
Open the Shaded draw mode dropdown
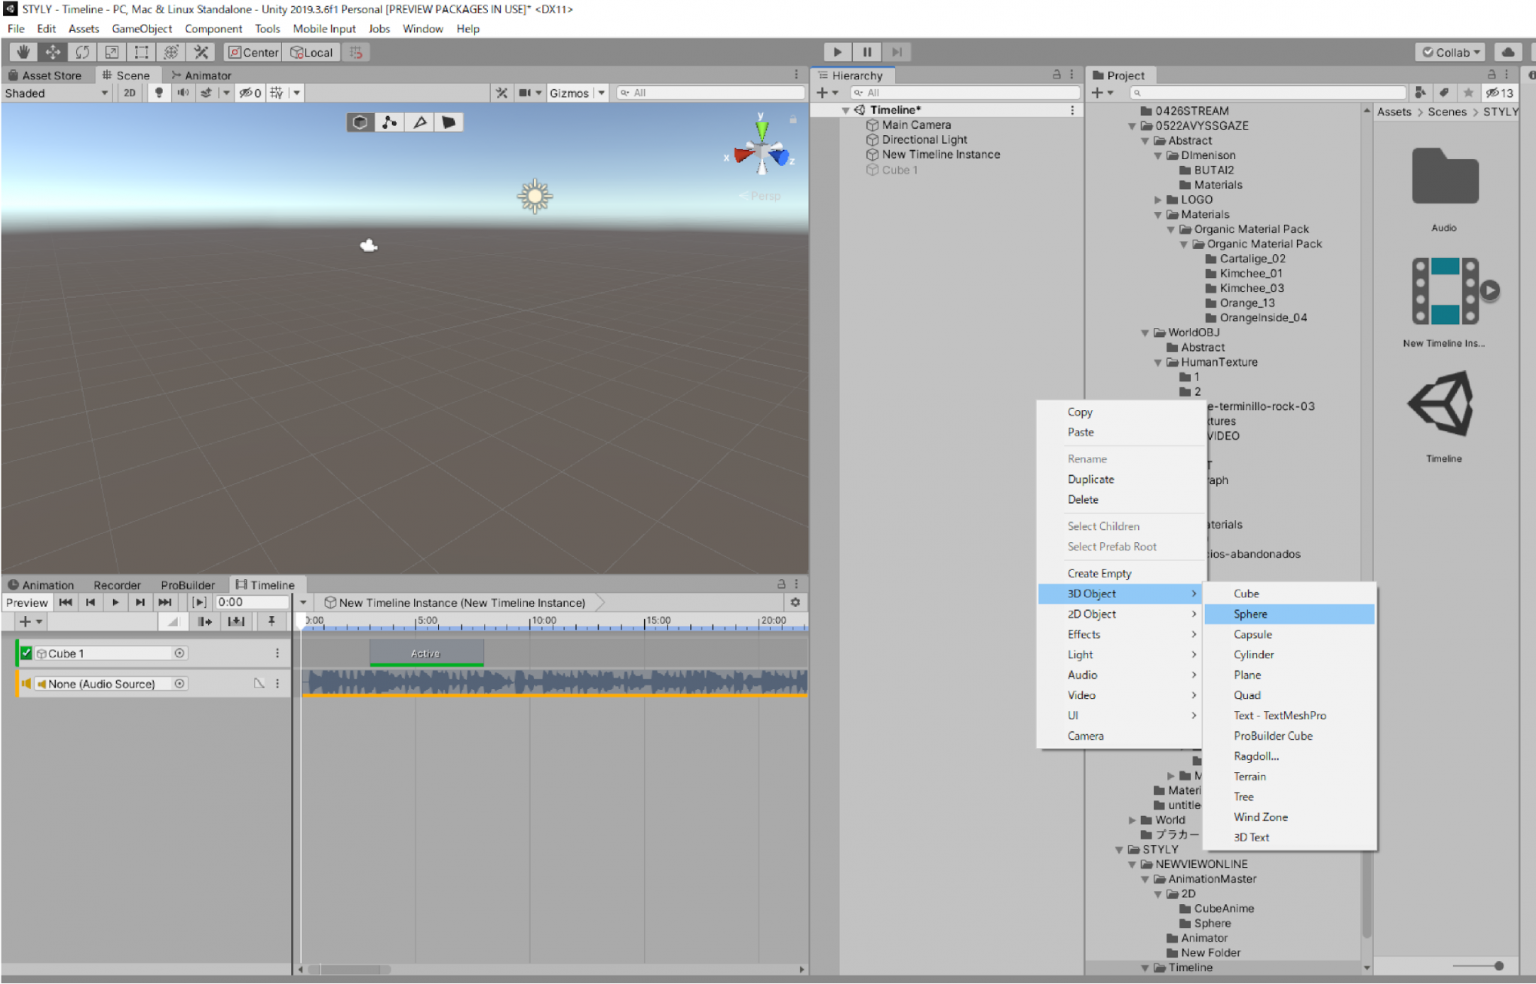pyautogui.click(x=55, y=92)
